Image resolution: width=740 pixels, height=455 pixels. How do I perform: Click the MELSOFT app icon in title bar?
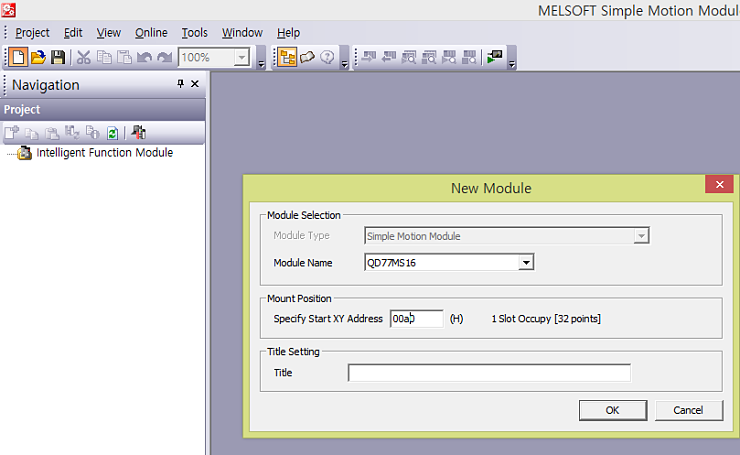[x=8, y=9]
